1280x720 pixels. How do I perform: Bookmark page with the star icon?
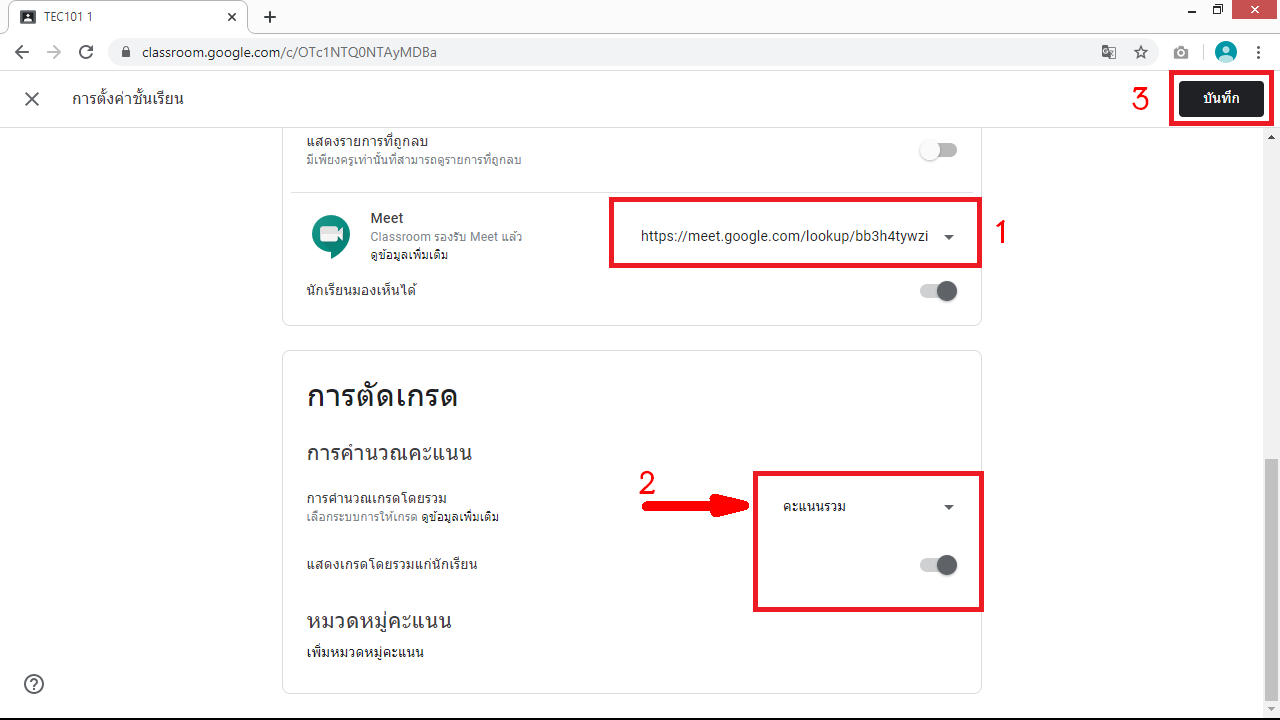click(1140, 52)
